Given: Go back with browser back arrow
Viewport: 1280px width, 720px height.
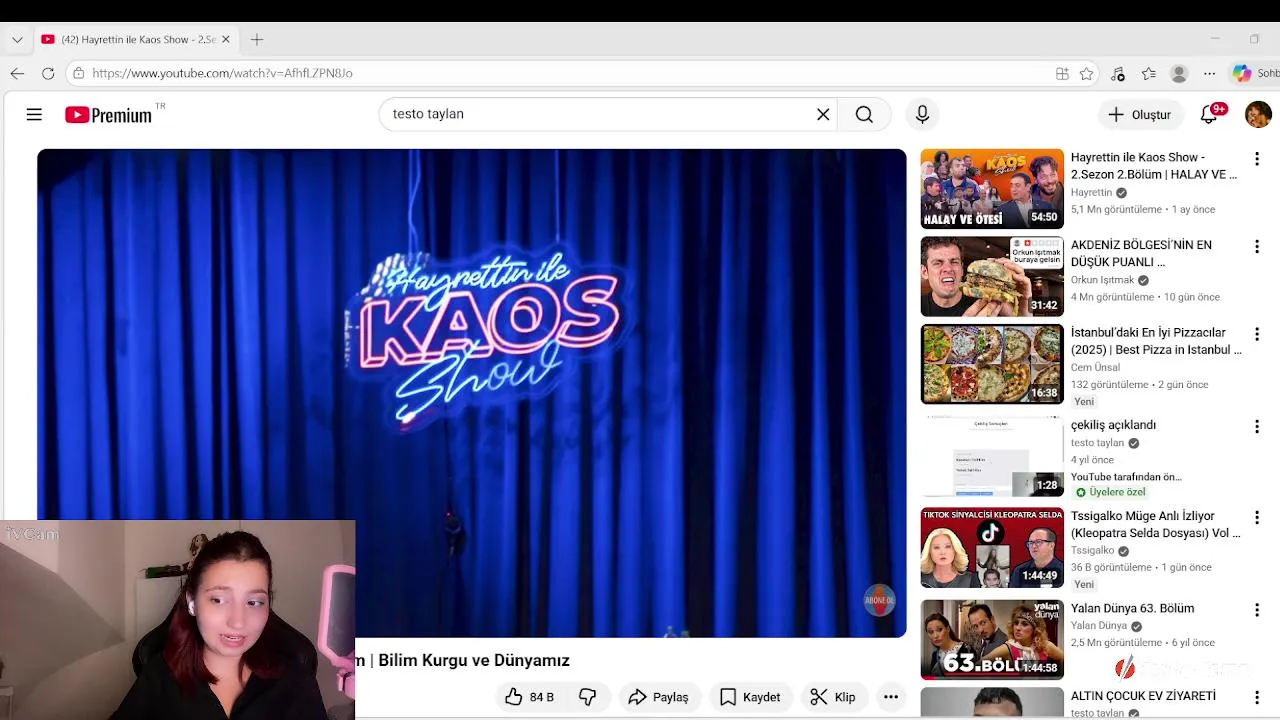Looking at the screenshot, I should click(17, 73).
